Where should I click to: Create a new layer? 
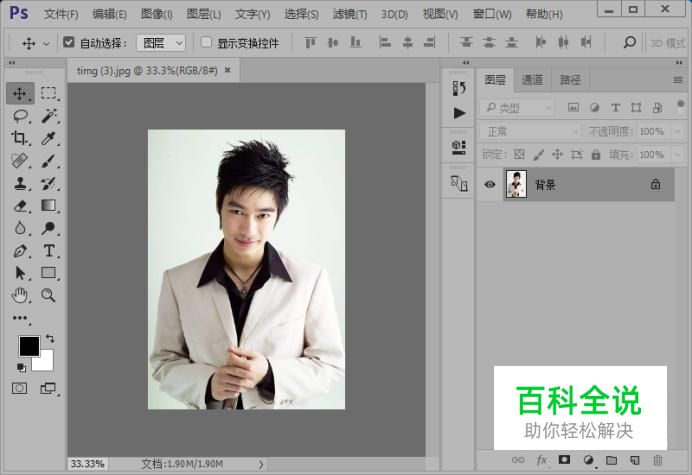point(635,460)
